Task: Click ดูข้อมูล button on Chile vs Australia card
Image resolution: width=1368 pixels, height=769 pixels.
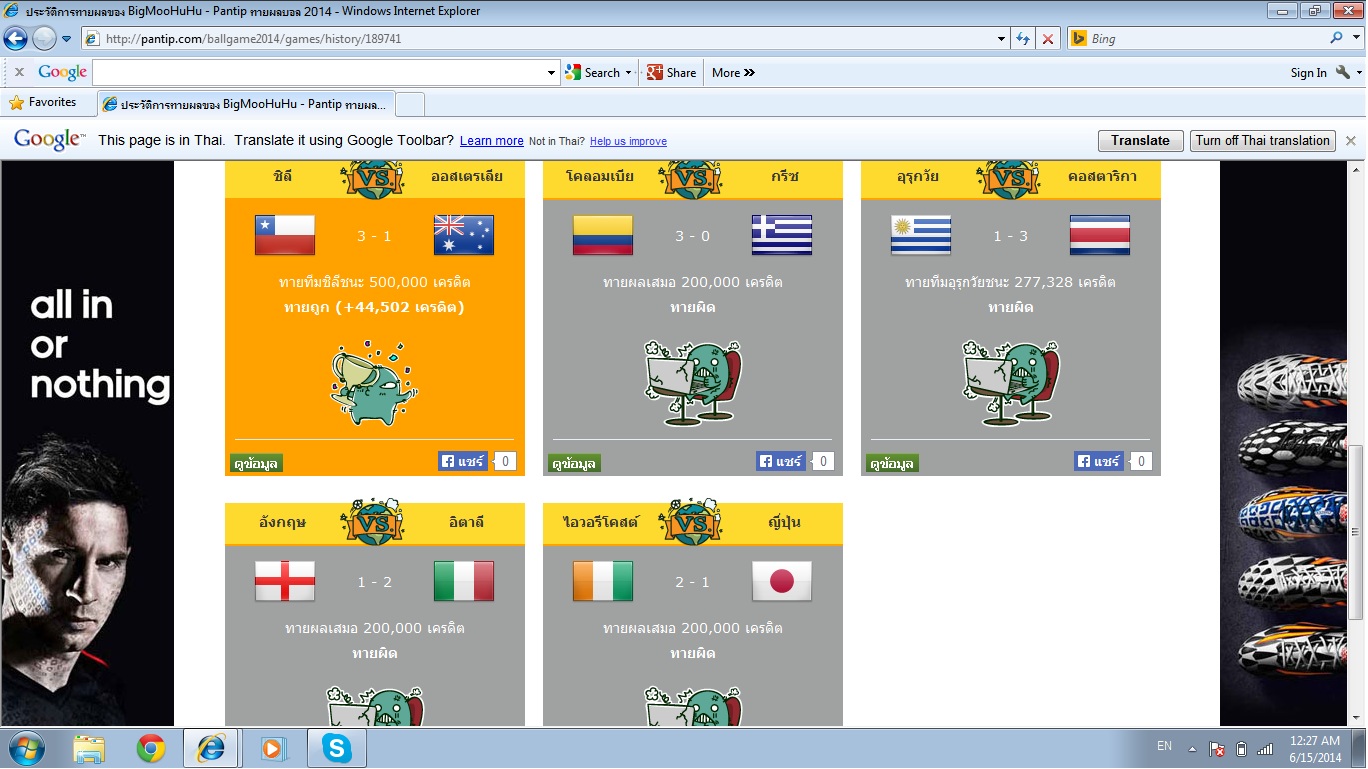Action: [x=257, y=464]
